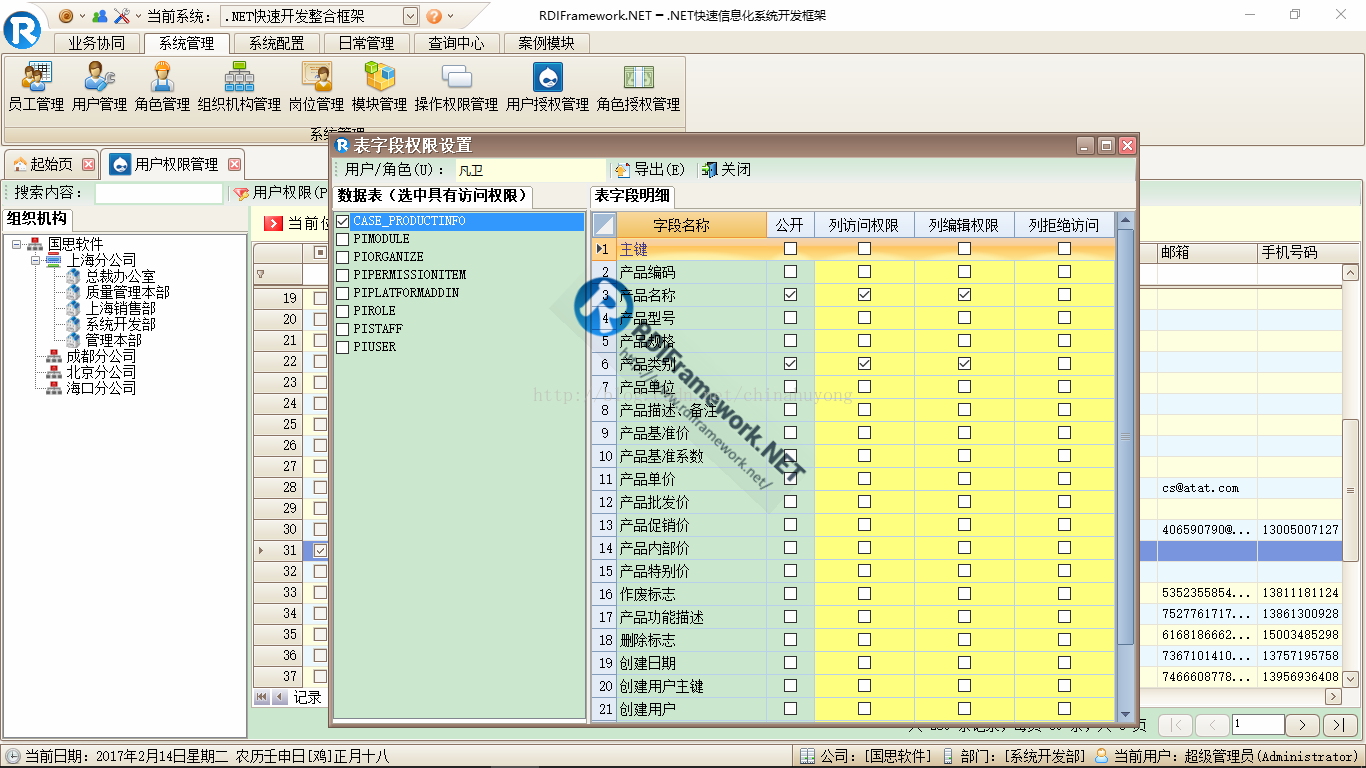Check 列拒绝访问 for 产品编码 row
The image size is (1366, 768).
pyautogui.click(x=1064, y=272)
